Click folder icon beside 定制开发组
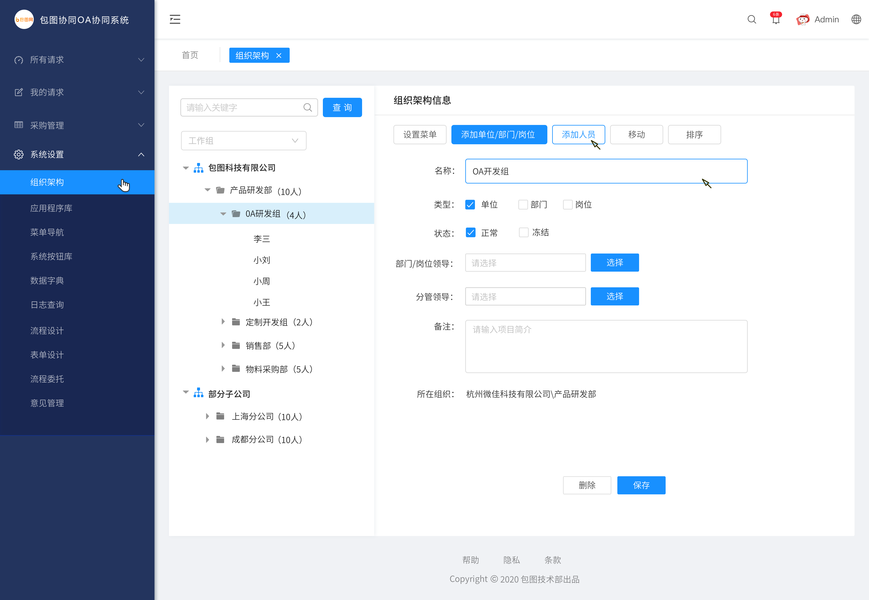Screen dimensions: 869x600 tap(236, 322)
